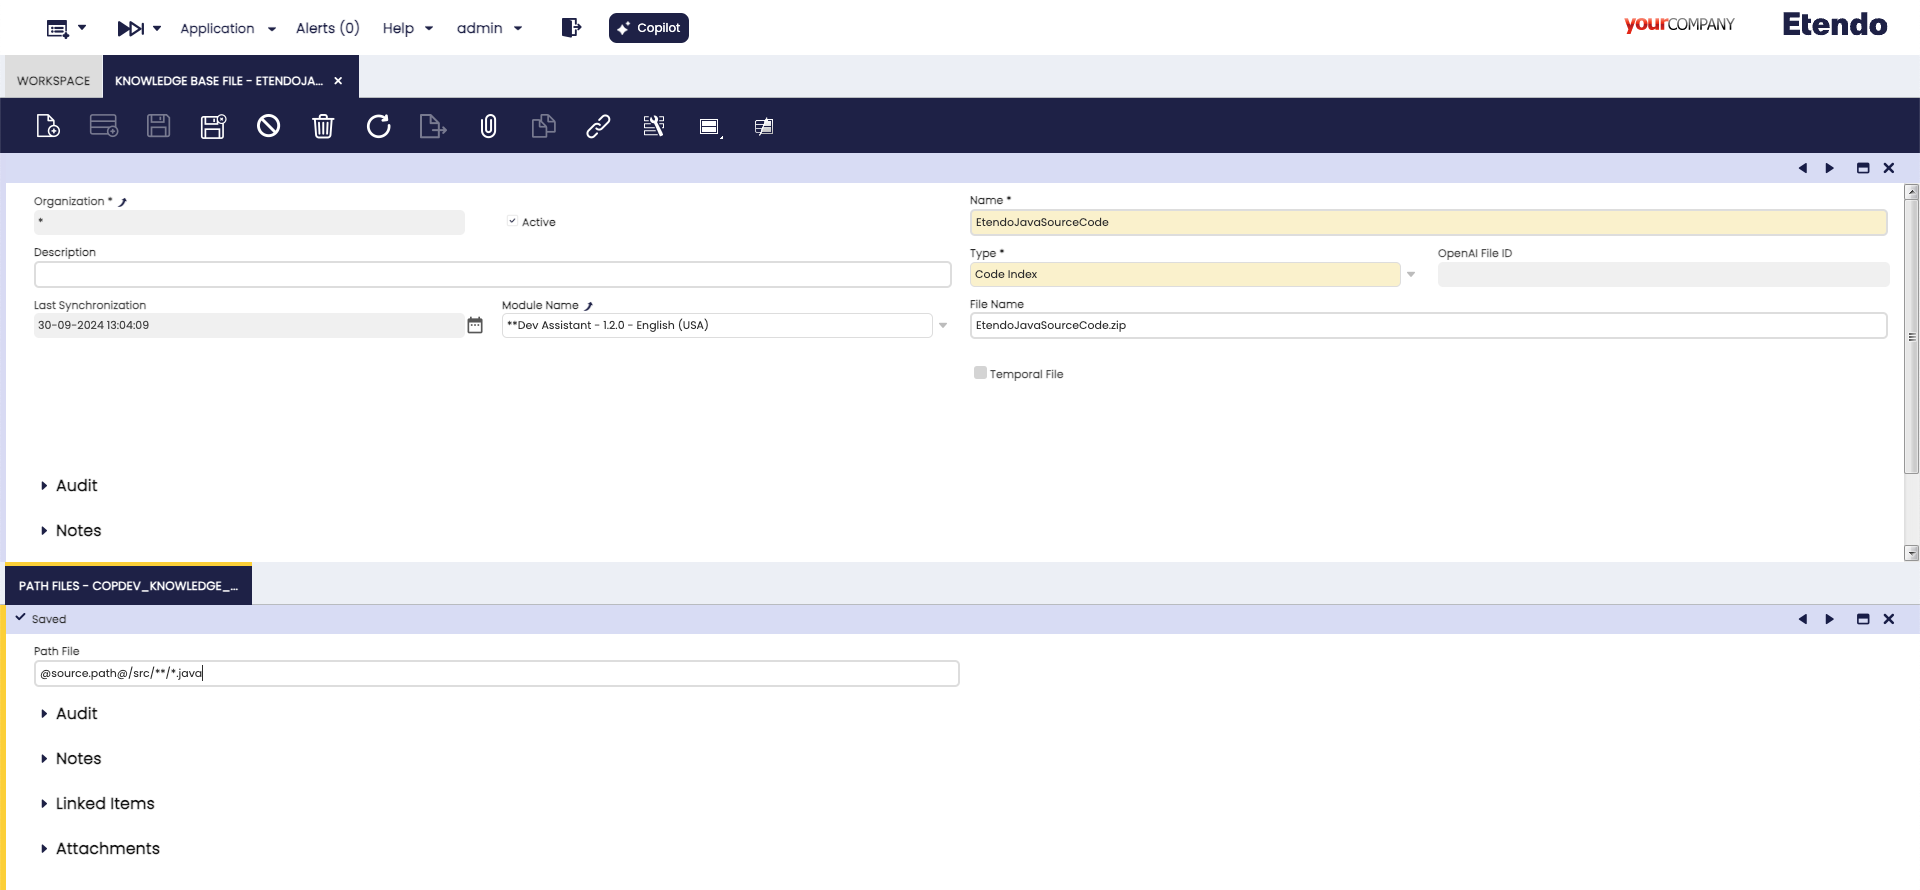Viewport: 1920px width, 890px height.
Task: Click the Refresh circular arrow icon
Action: pyautogui.click(x=378, y=126)
